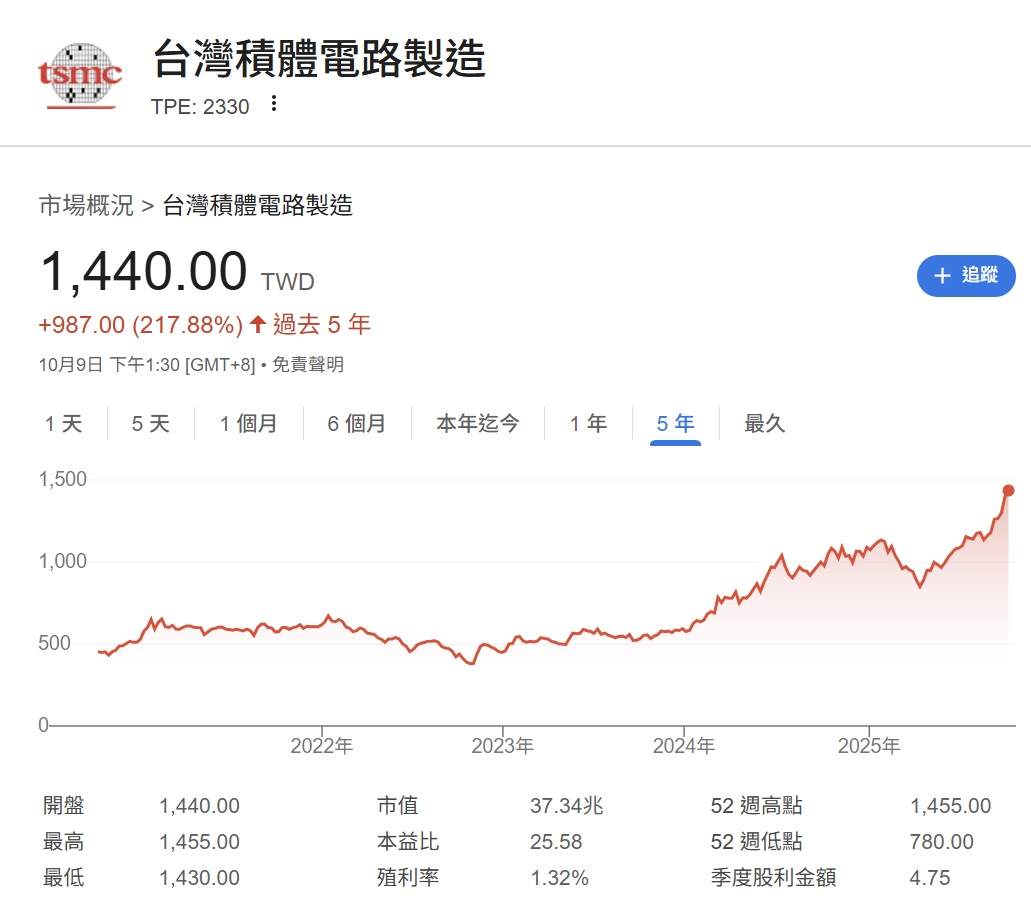Click the 追蹤 follow button
Screen dimensions: 1031x914
tap(966, 276)
